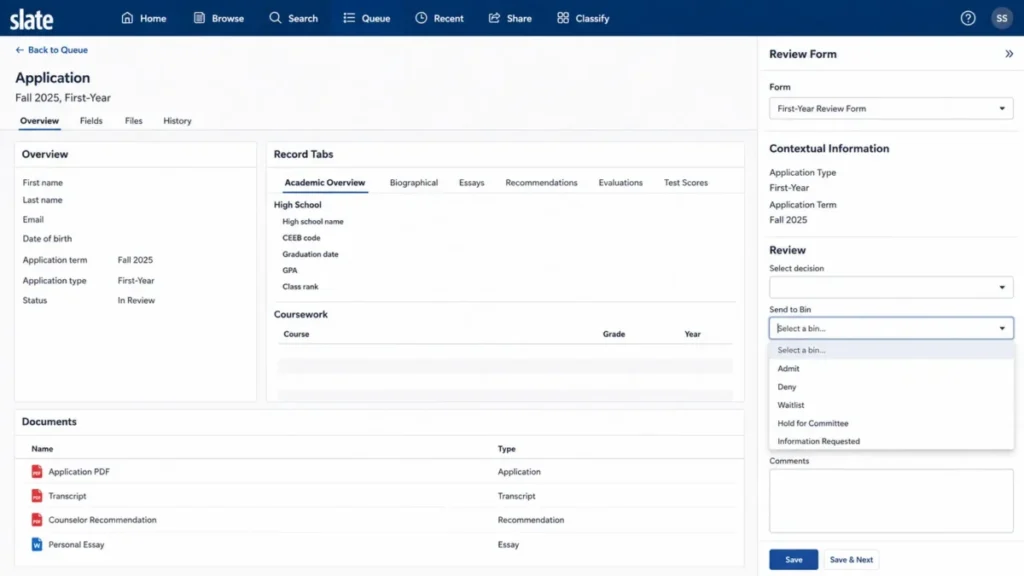
Task: Click the 'Recommendation' type cell
Action: pos(531,520)
